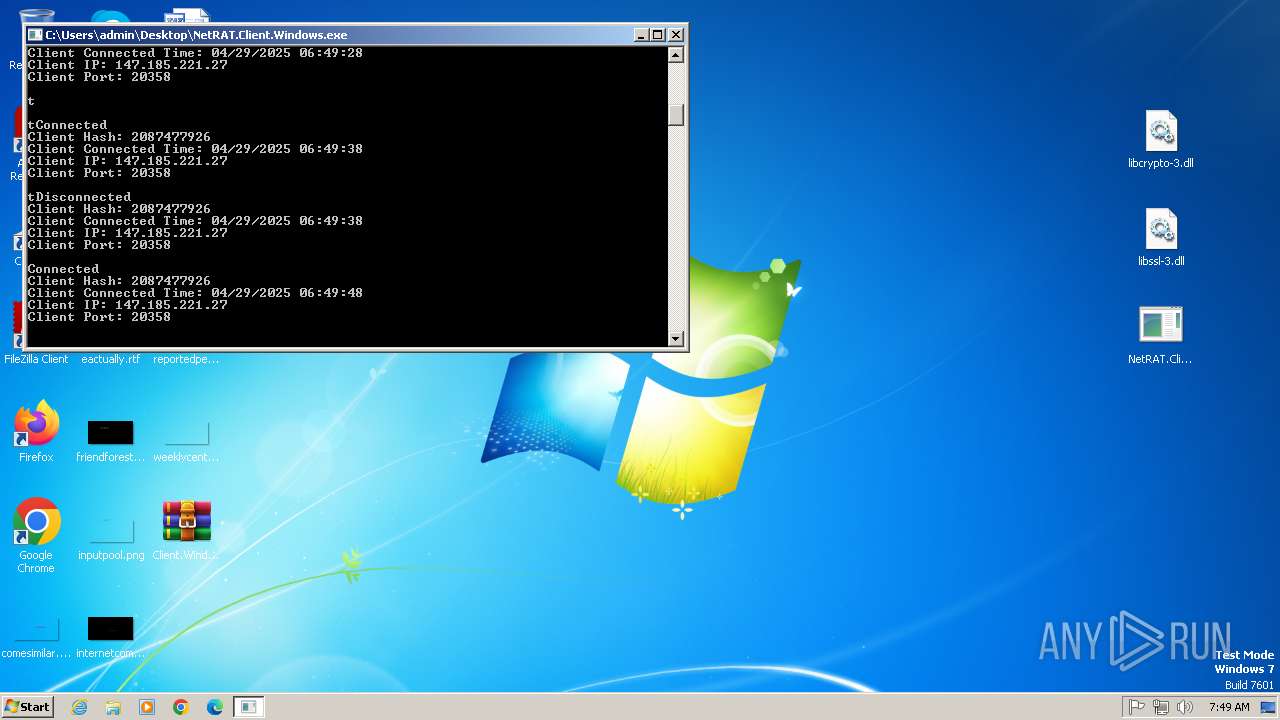Select the comesimilar desktop file

36,637
